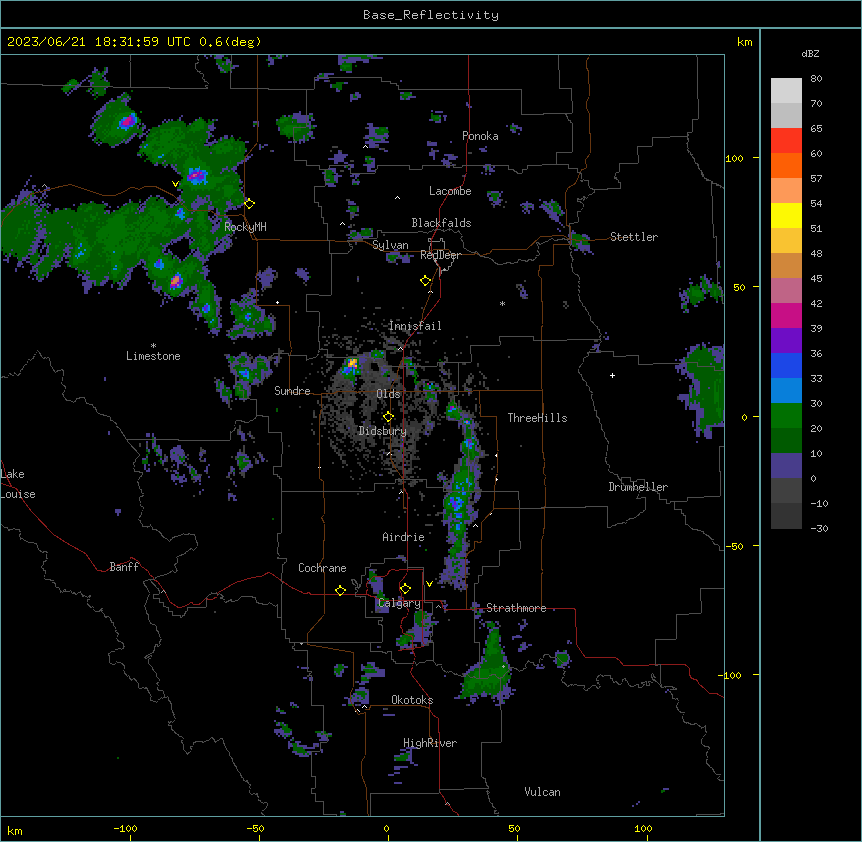Click the -10 value on the dBZ legend
Image resolution: width=862 pixels, height=842 pixels.
(x=819, y=503)
